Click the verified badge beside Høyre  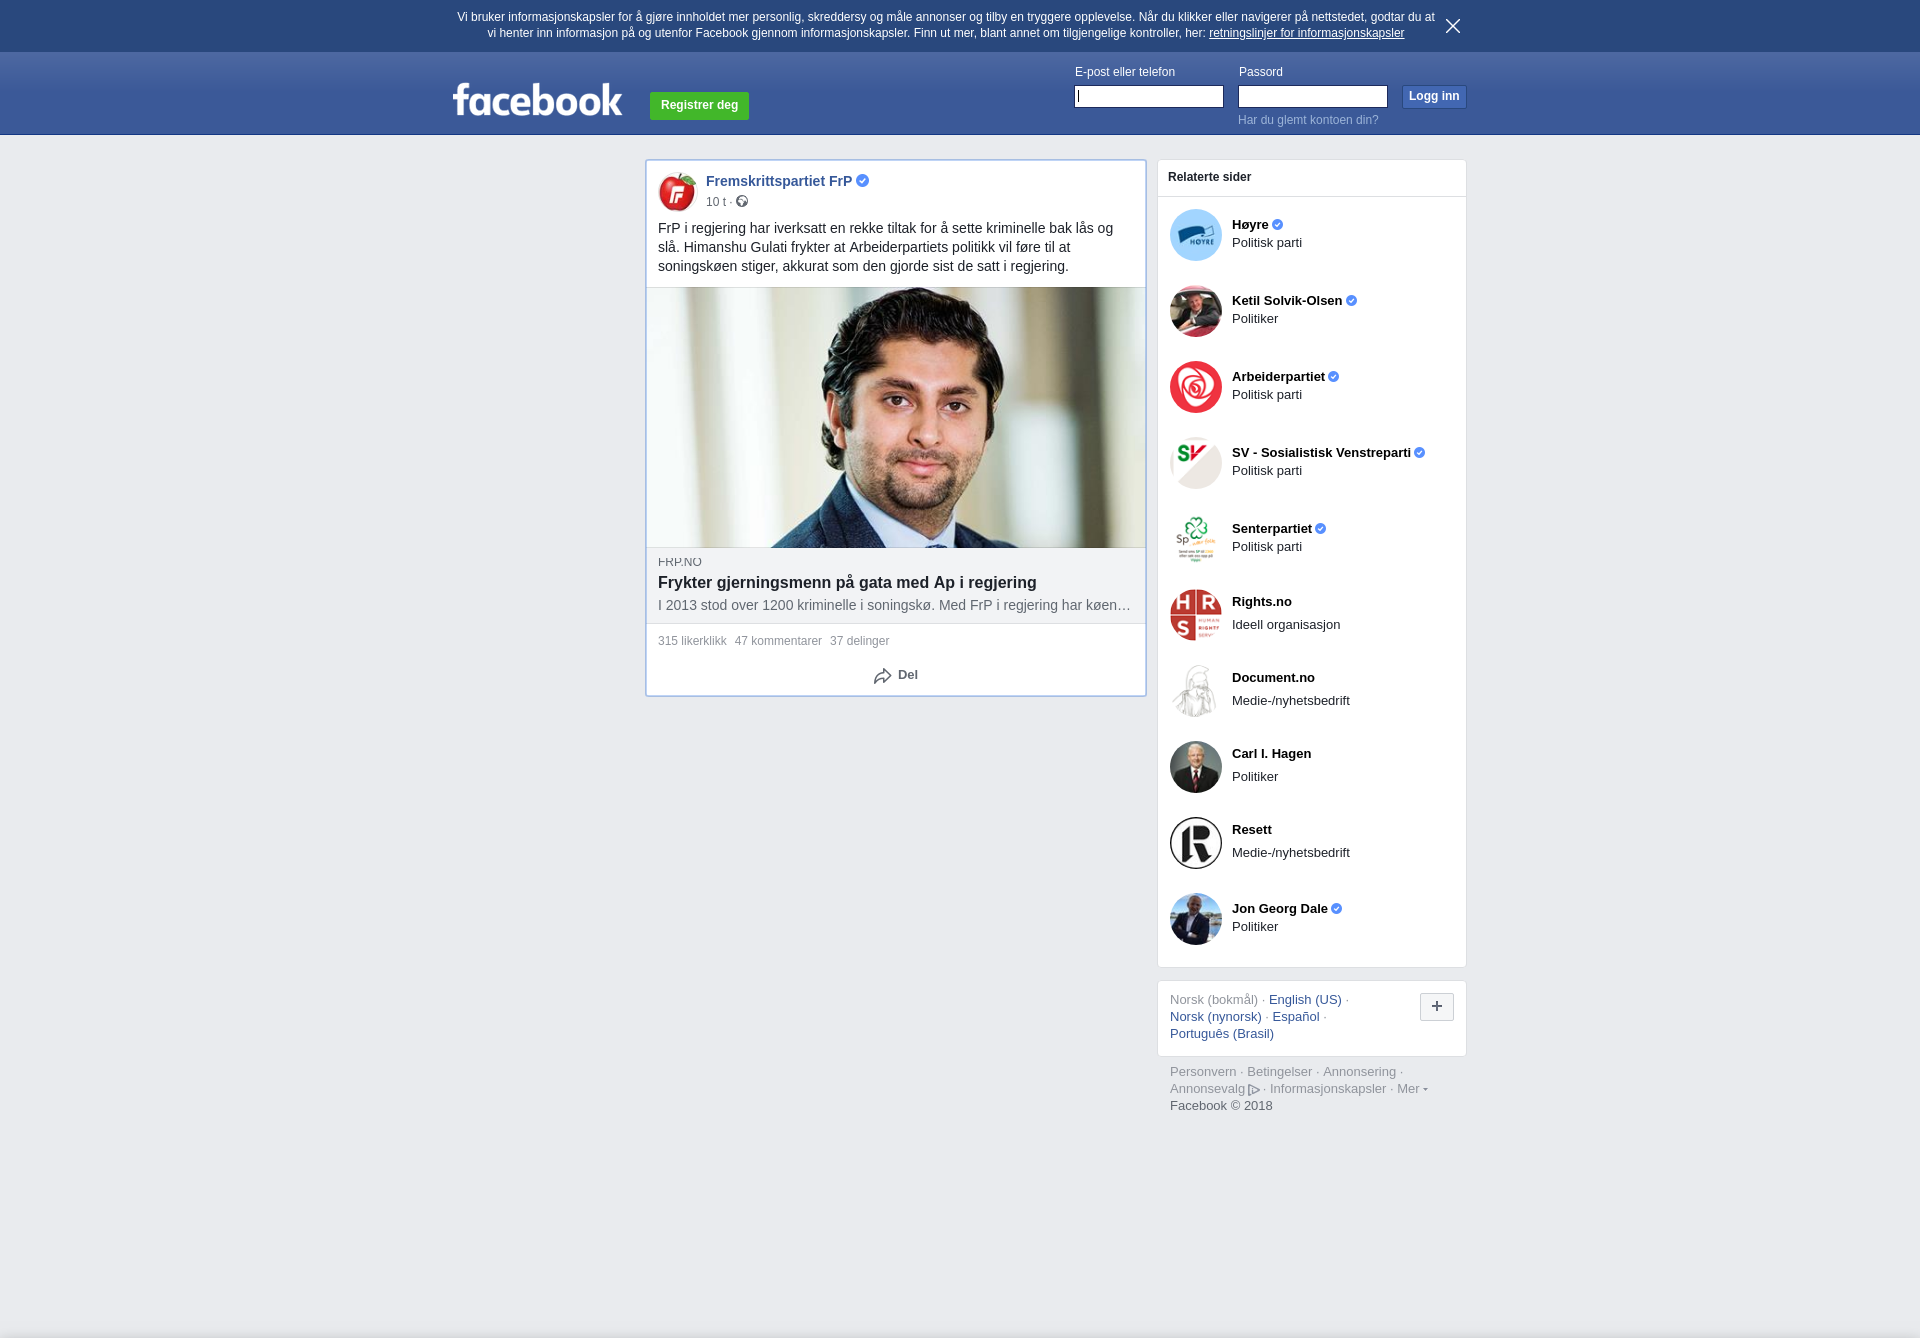(1277, 225)
